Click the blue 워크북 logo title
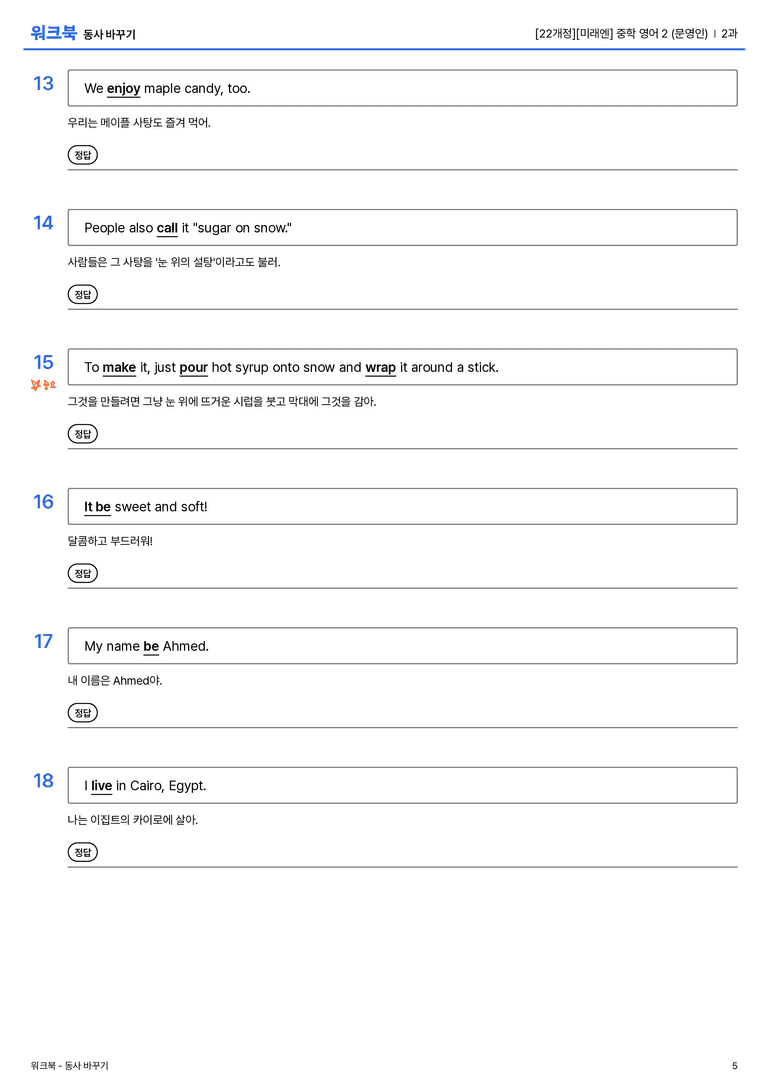The height and width of the screenshot is (1087, 768). 53,33
